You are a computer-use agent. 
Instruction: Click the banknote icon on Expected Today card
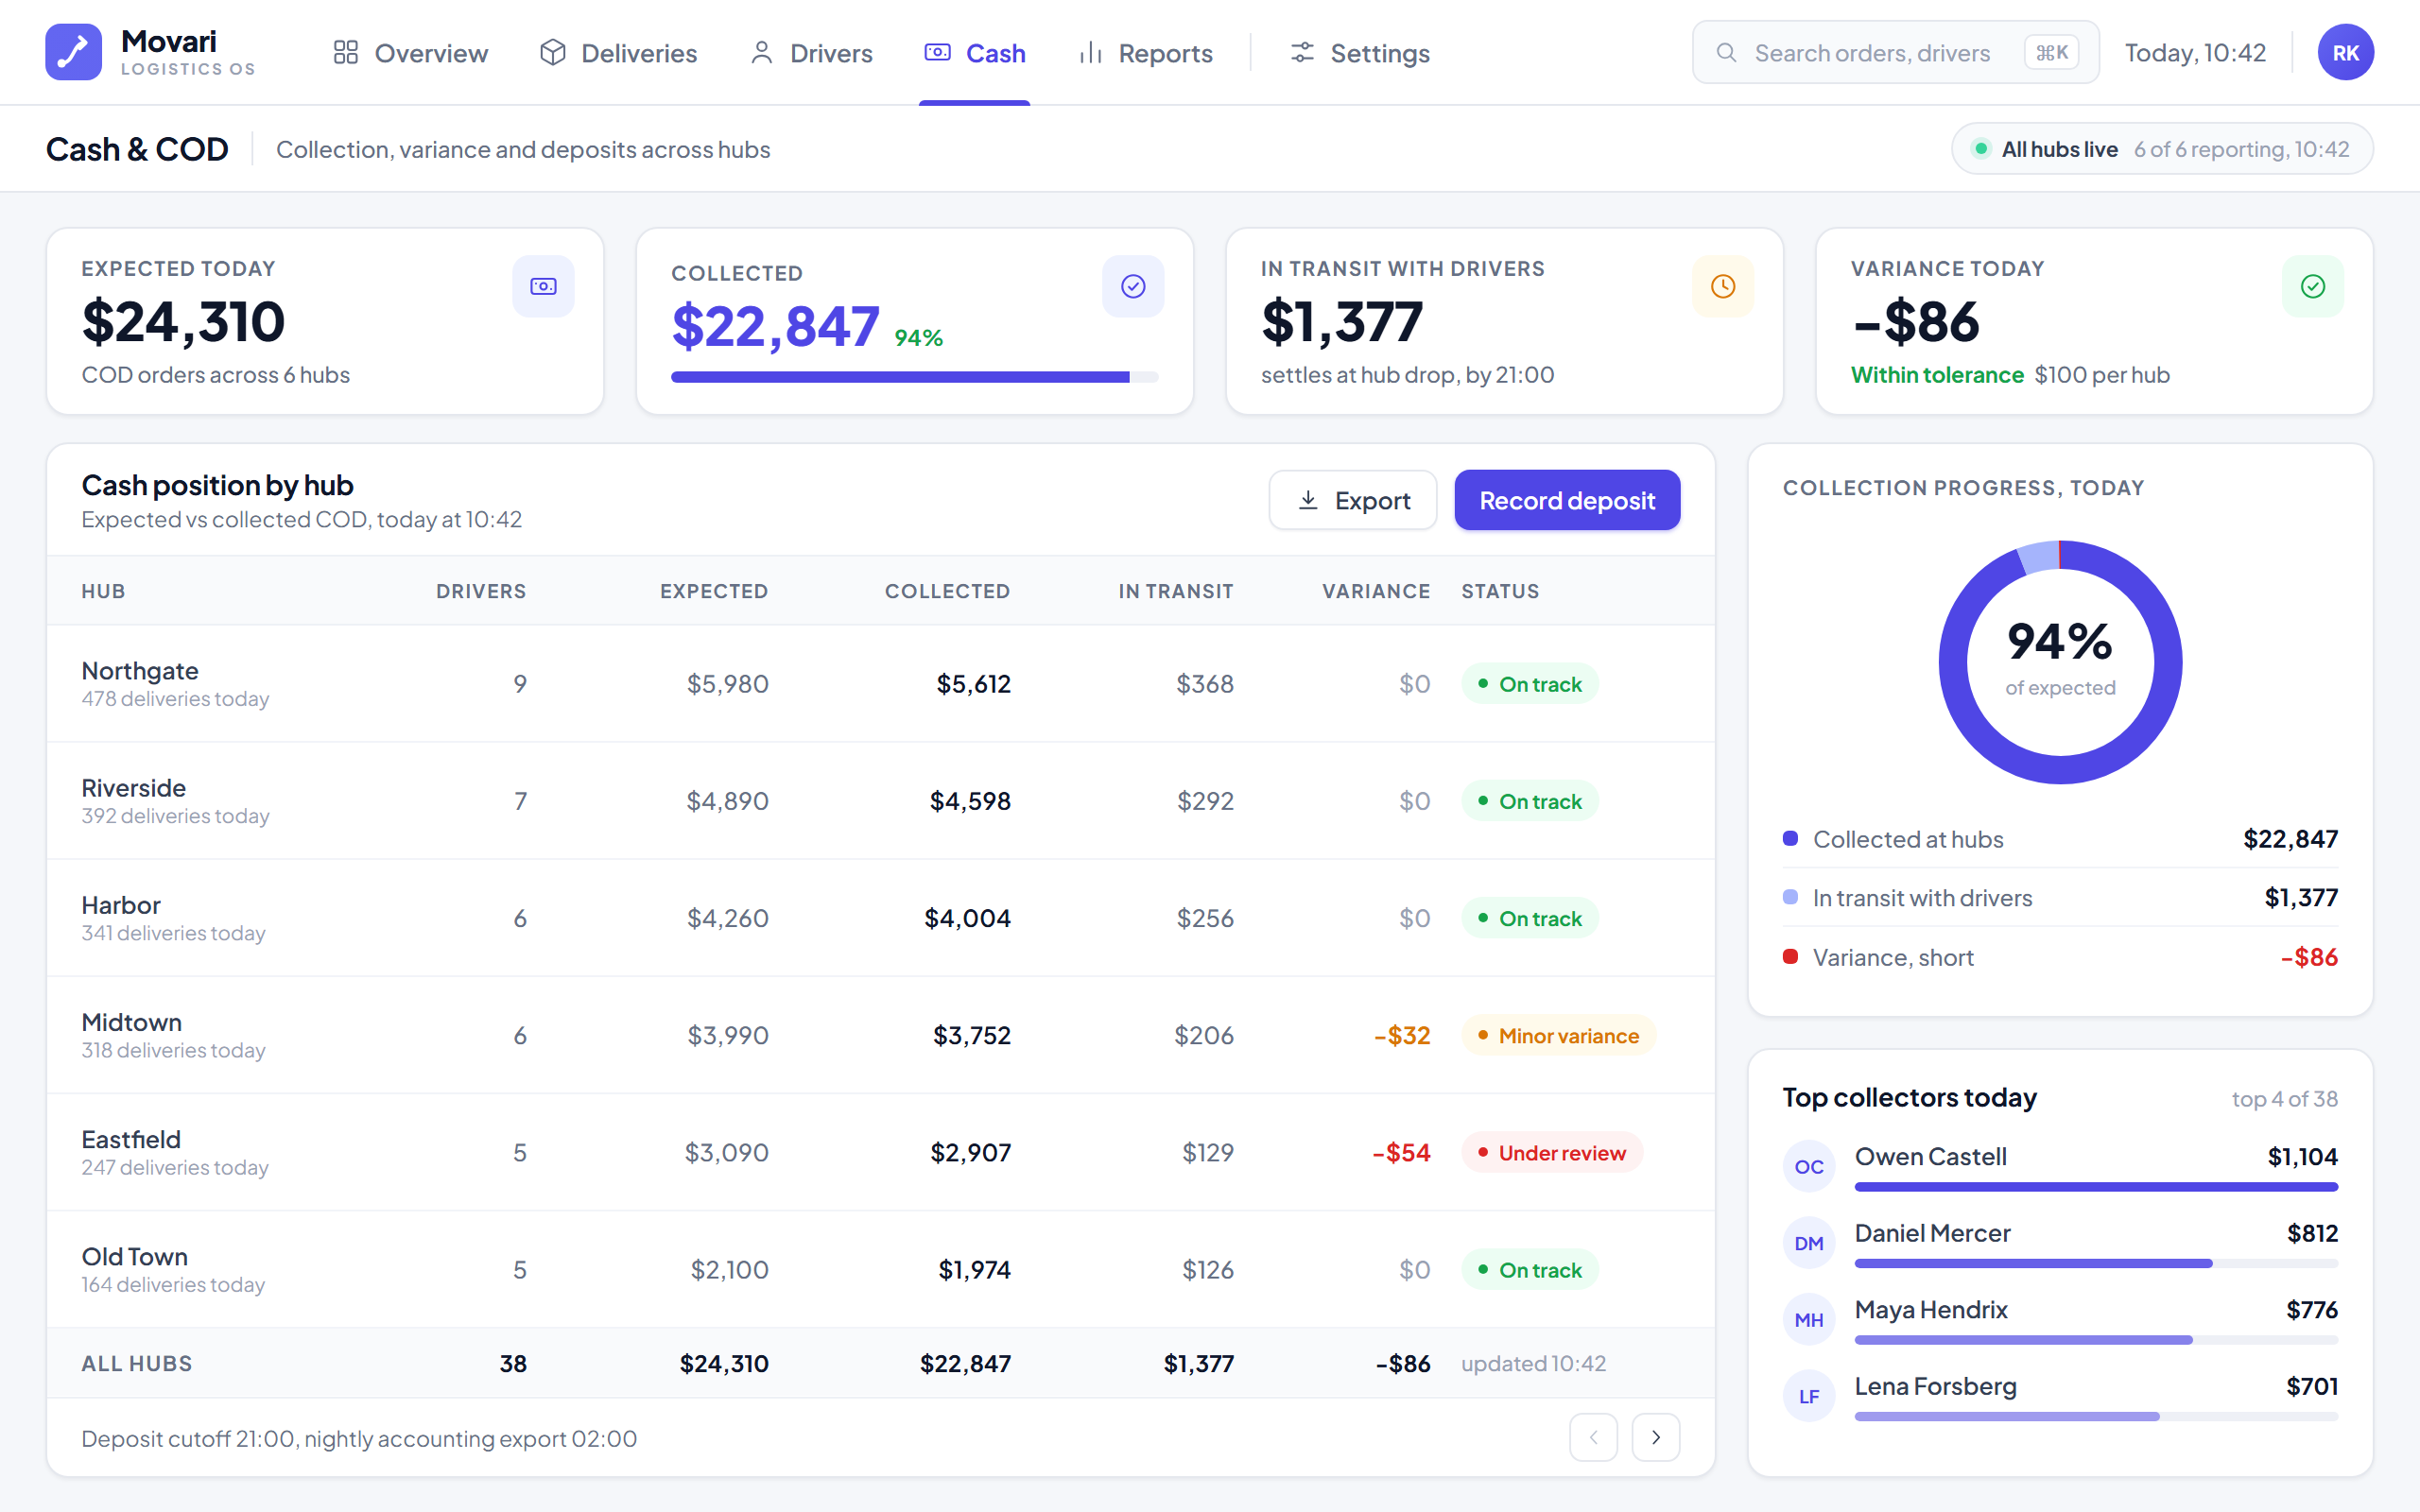(x=543, y=286)
